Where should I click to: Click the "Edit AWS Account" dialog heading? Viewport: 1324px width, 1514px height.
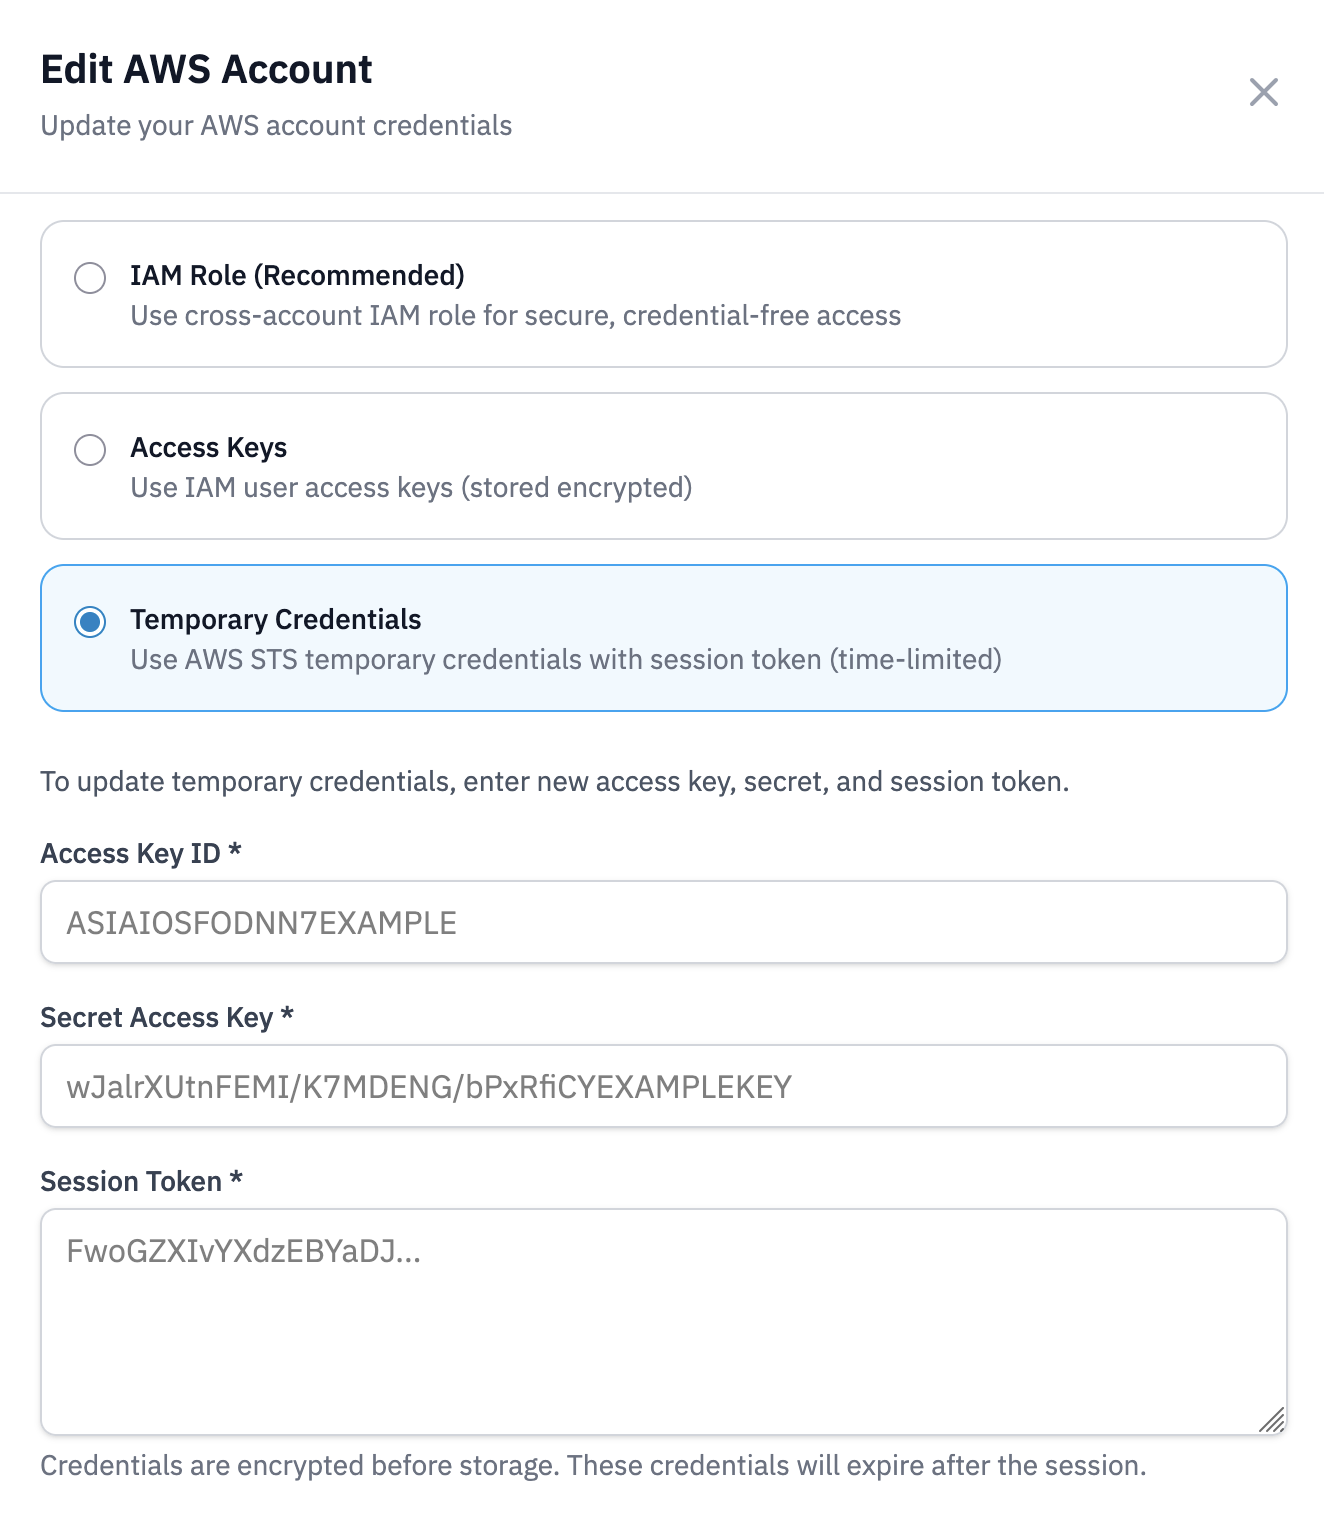click(x=206, y=70)
